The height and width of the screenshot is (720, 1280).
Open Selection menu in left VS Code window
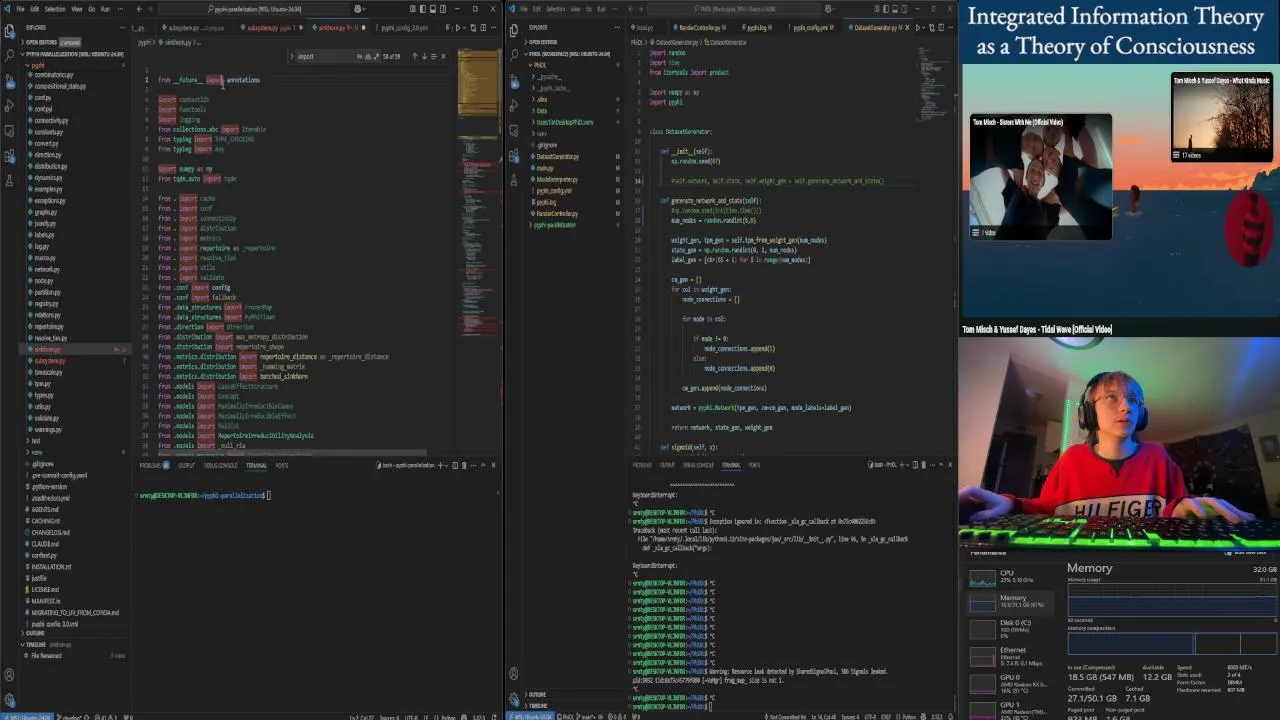point(54,9)
